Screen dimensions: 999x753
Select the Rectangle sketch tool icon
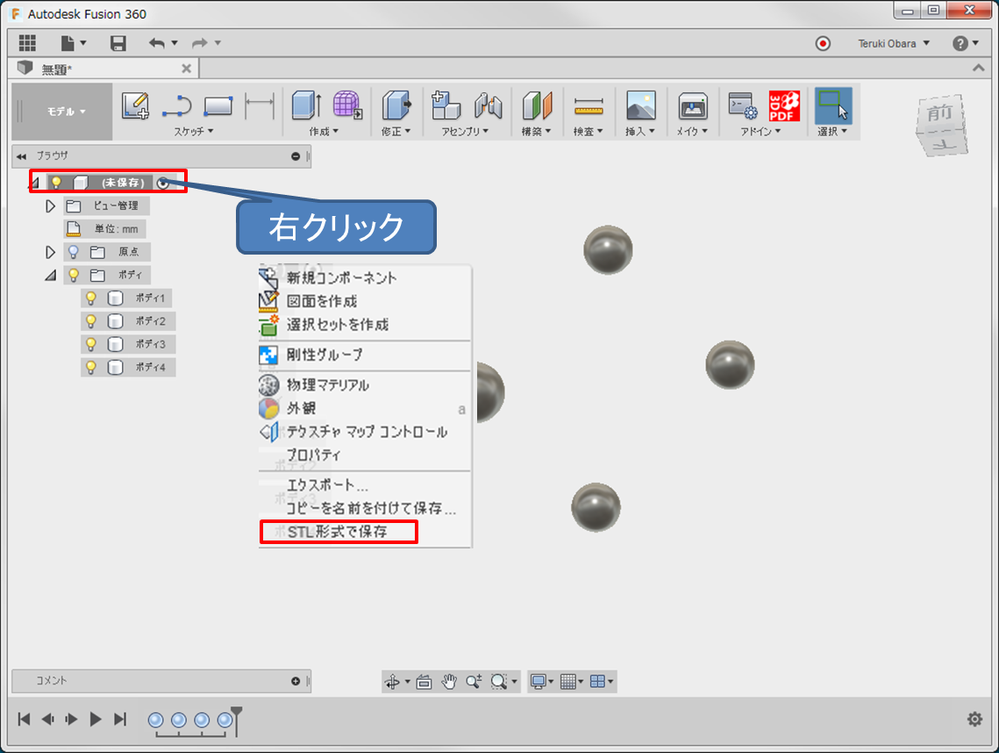(218, 106)
